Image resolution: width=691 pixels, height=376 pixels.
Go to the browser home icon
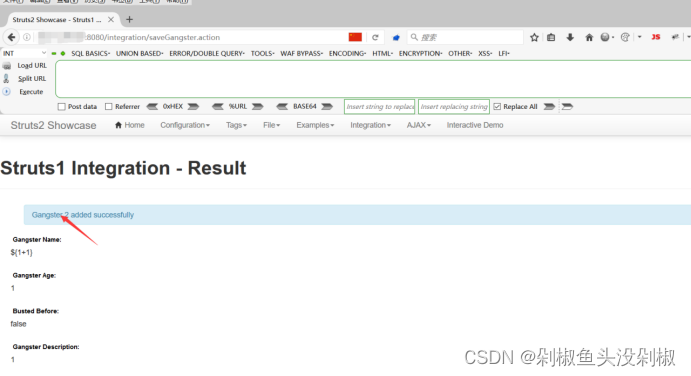pyautogui.click(x=589, y=37)
